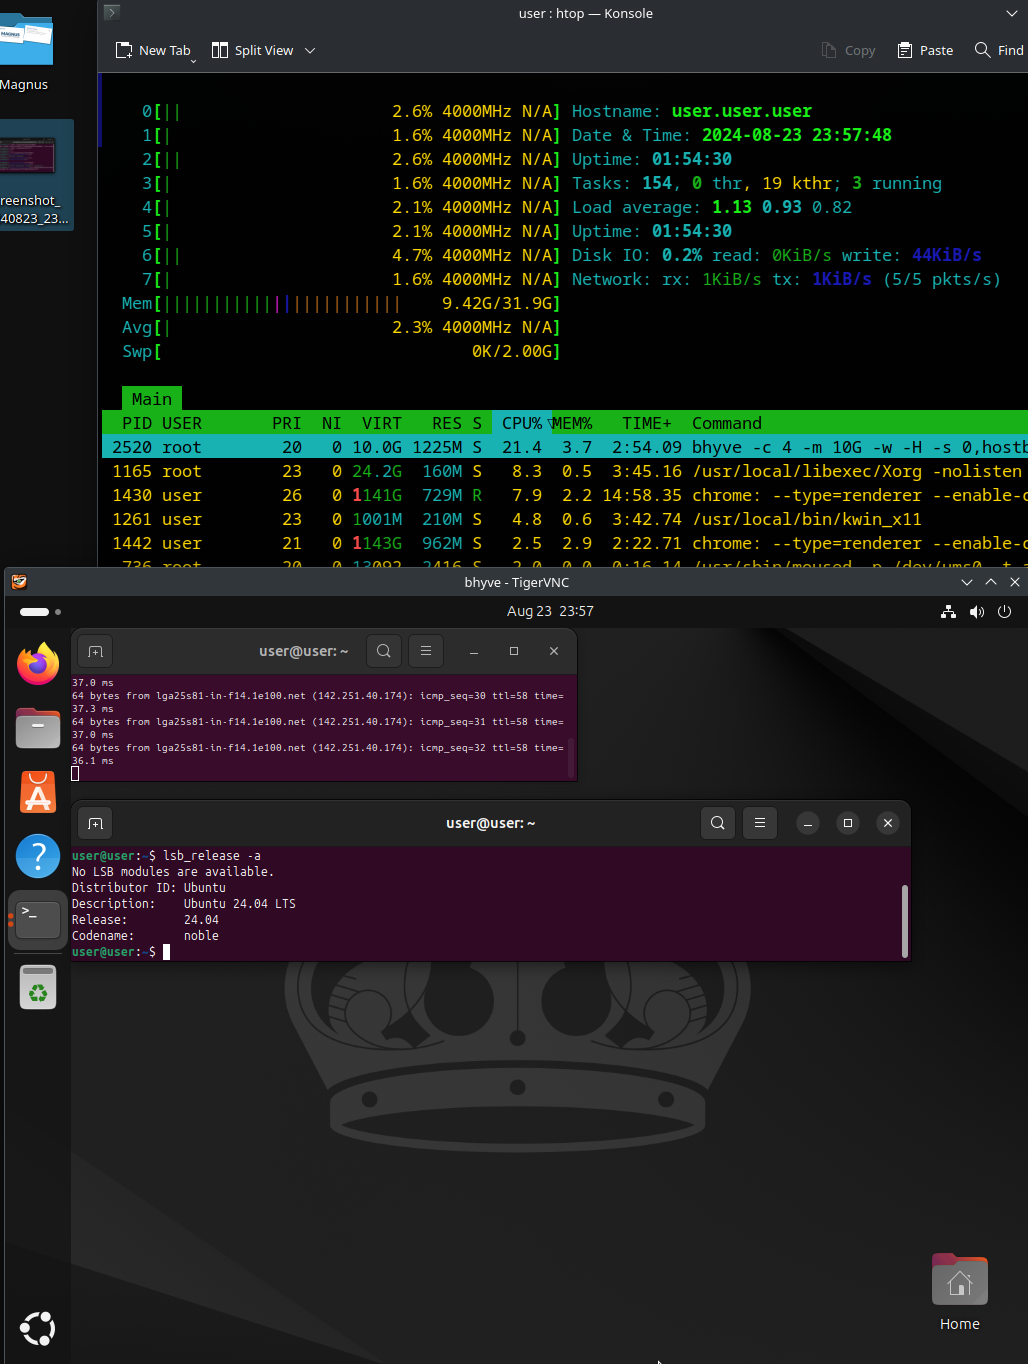Open new tab in front terminal window

[x=95, y=823]
